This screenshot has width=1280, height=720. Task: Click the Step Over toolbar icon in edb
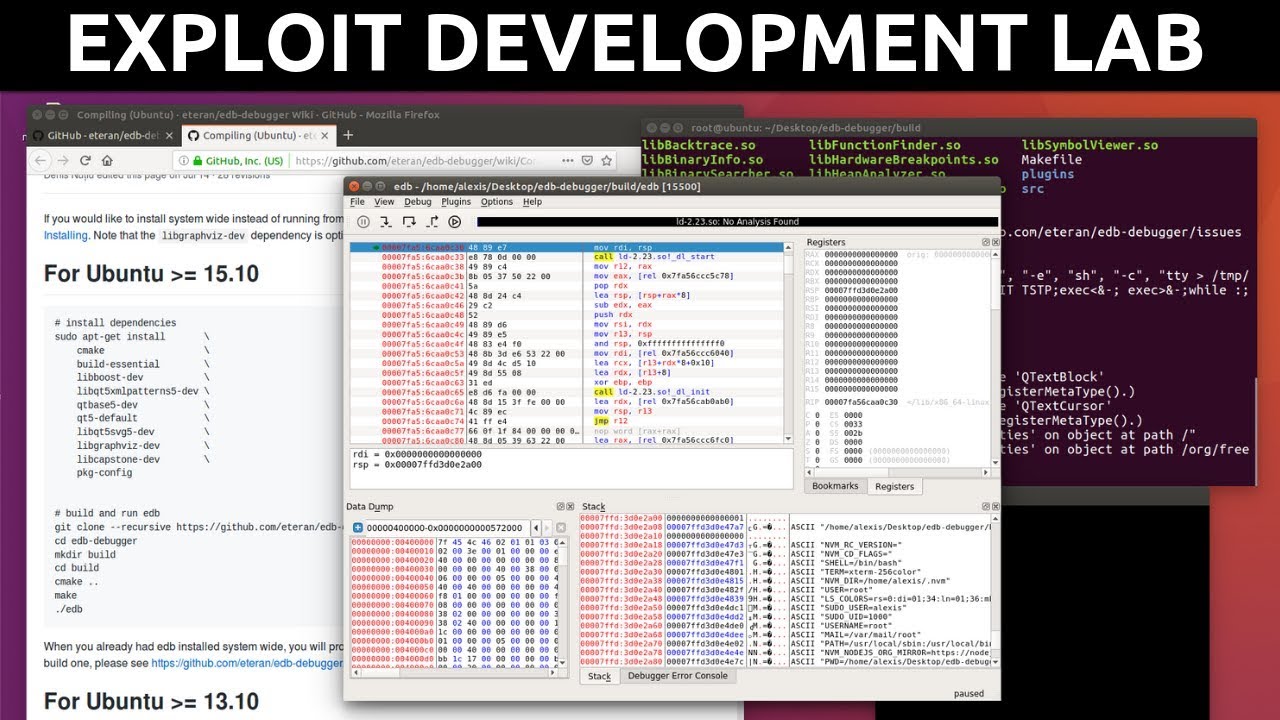[x=409, y=222]
